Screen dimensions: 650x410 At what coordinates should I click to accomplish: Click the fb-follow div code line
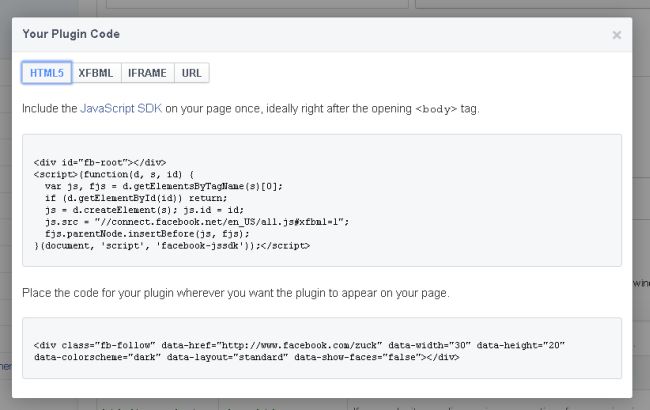coord(299,345)
